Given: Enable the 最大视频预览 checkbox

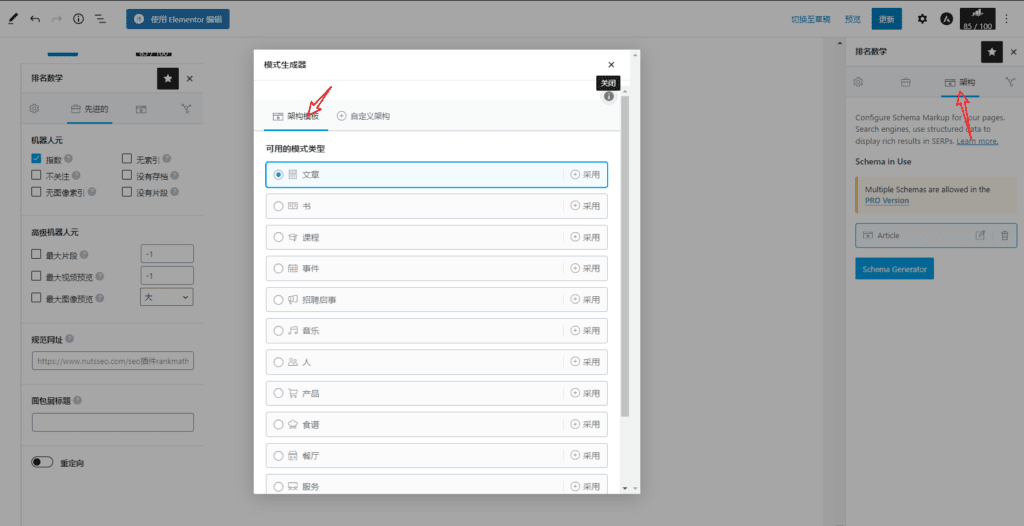Looking at the screenshot, I should (37, 276).
